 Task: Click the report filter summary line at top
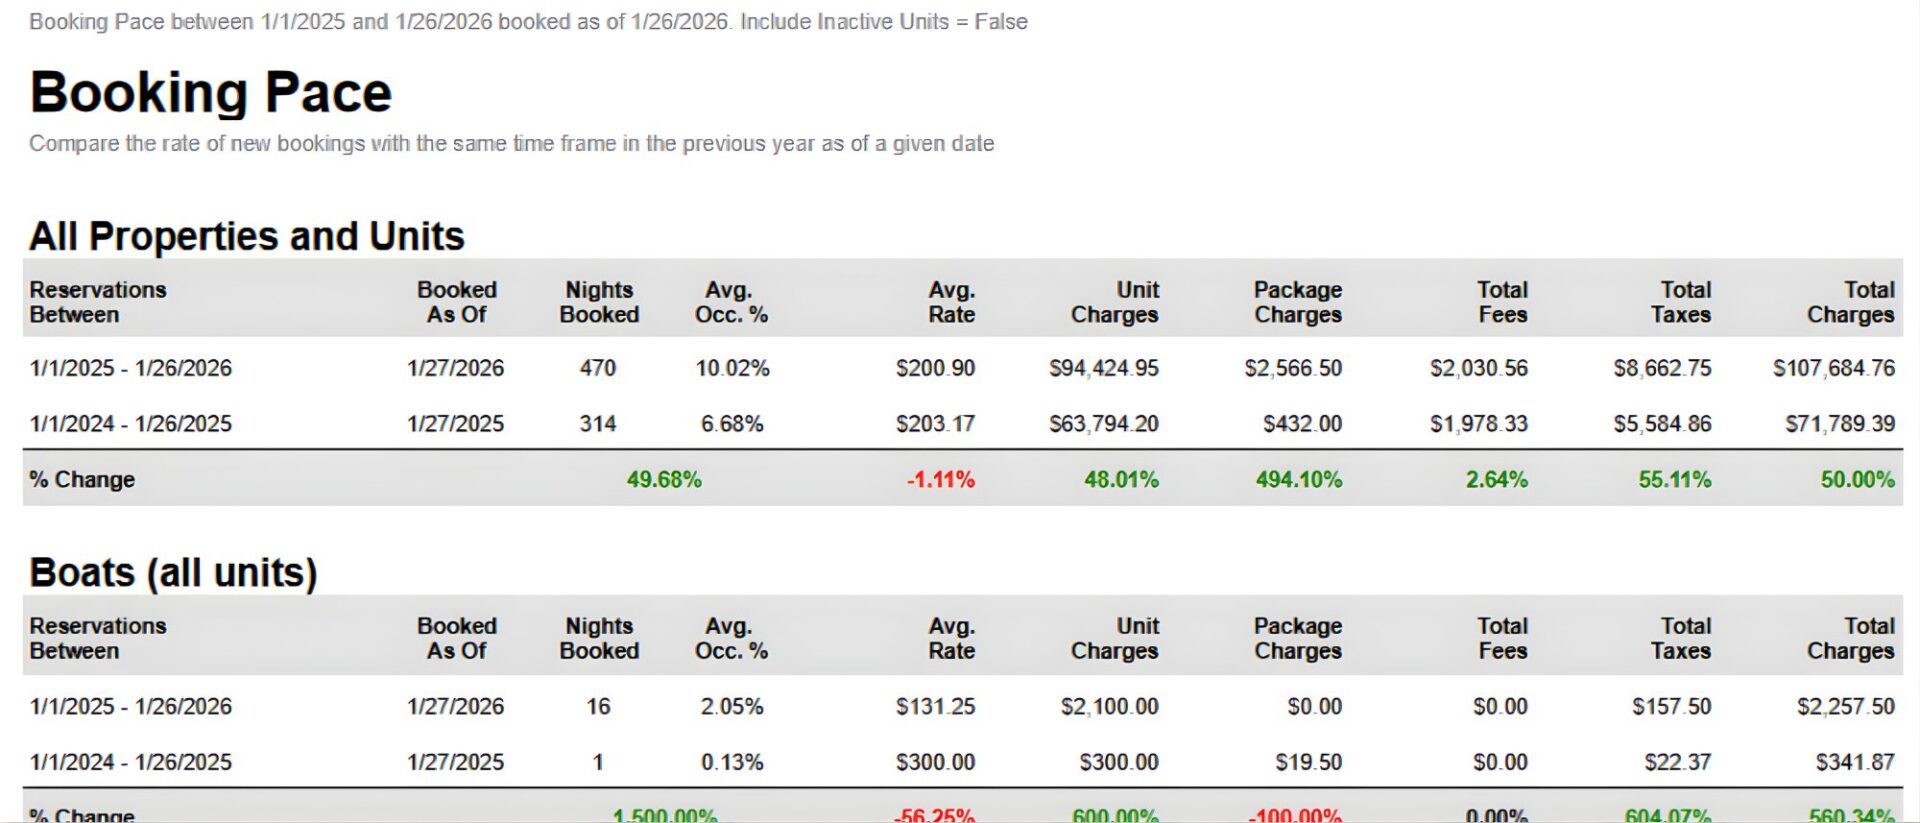528,22
